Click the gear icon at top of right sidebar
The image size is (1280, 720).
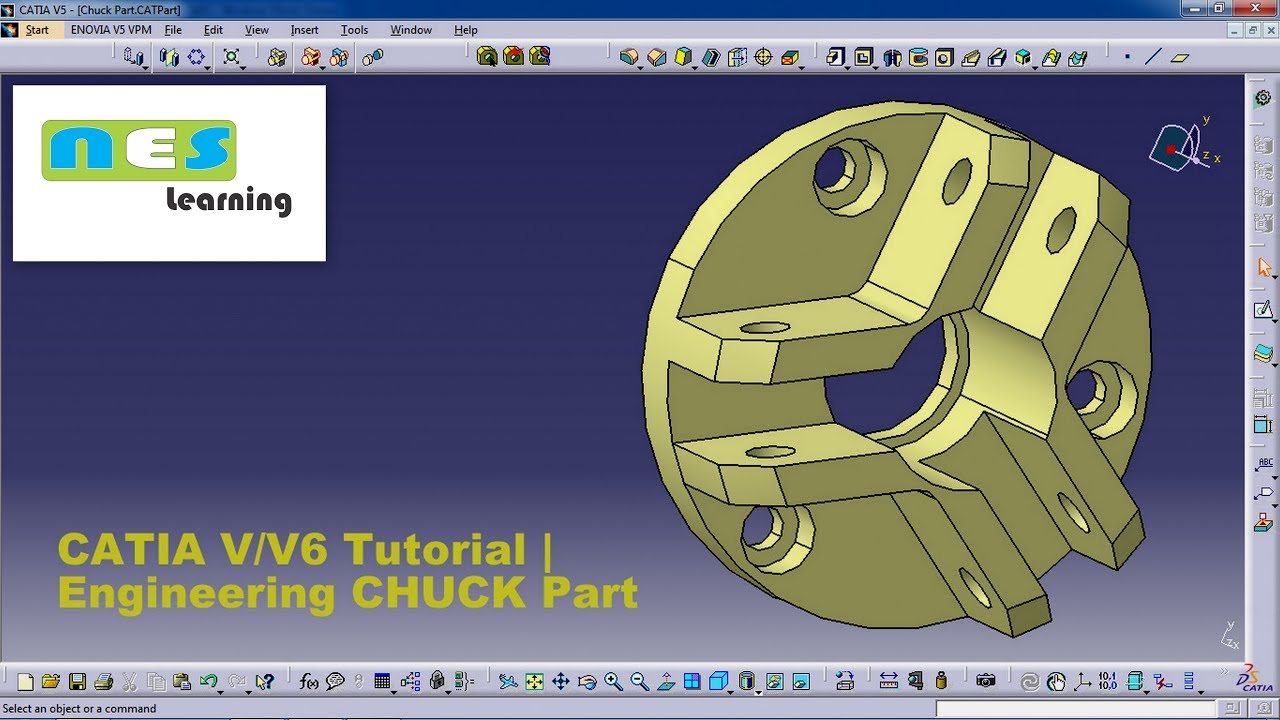(x=1263, y=98)
